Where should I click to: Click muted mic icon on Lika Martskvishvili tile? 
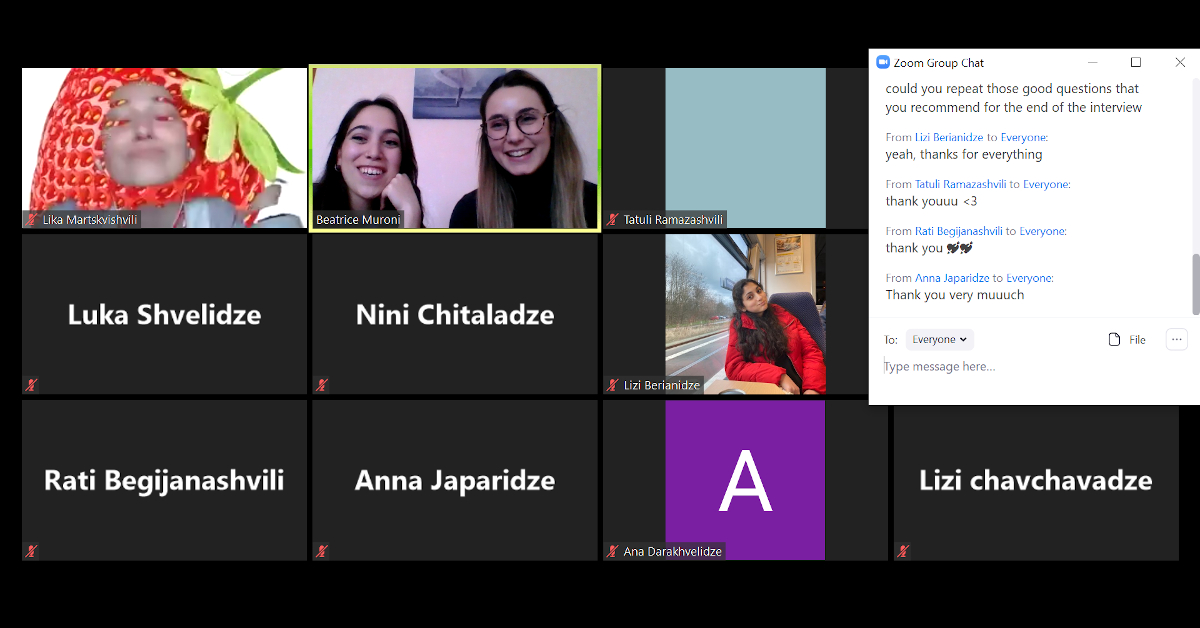coord(32,219)
